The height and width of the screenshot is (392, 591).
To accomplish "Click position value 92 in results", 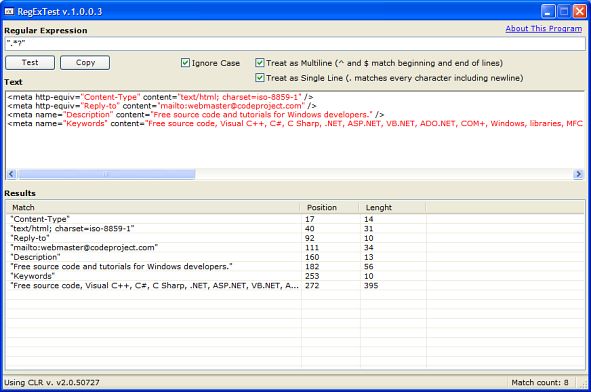I will 309,238.
